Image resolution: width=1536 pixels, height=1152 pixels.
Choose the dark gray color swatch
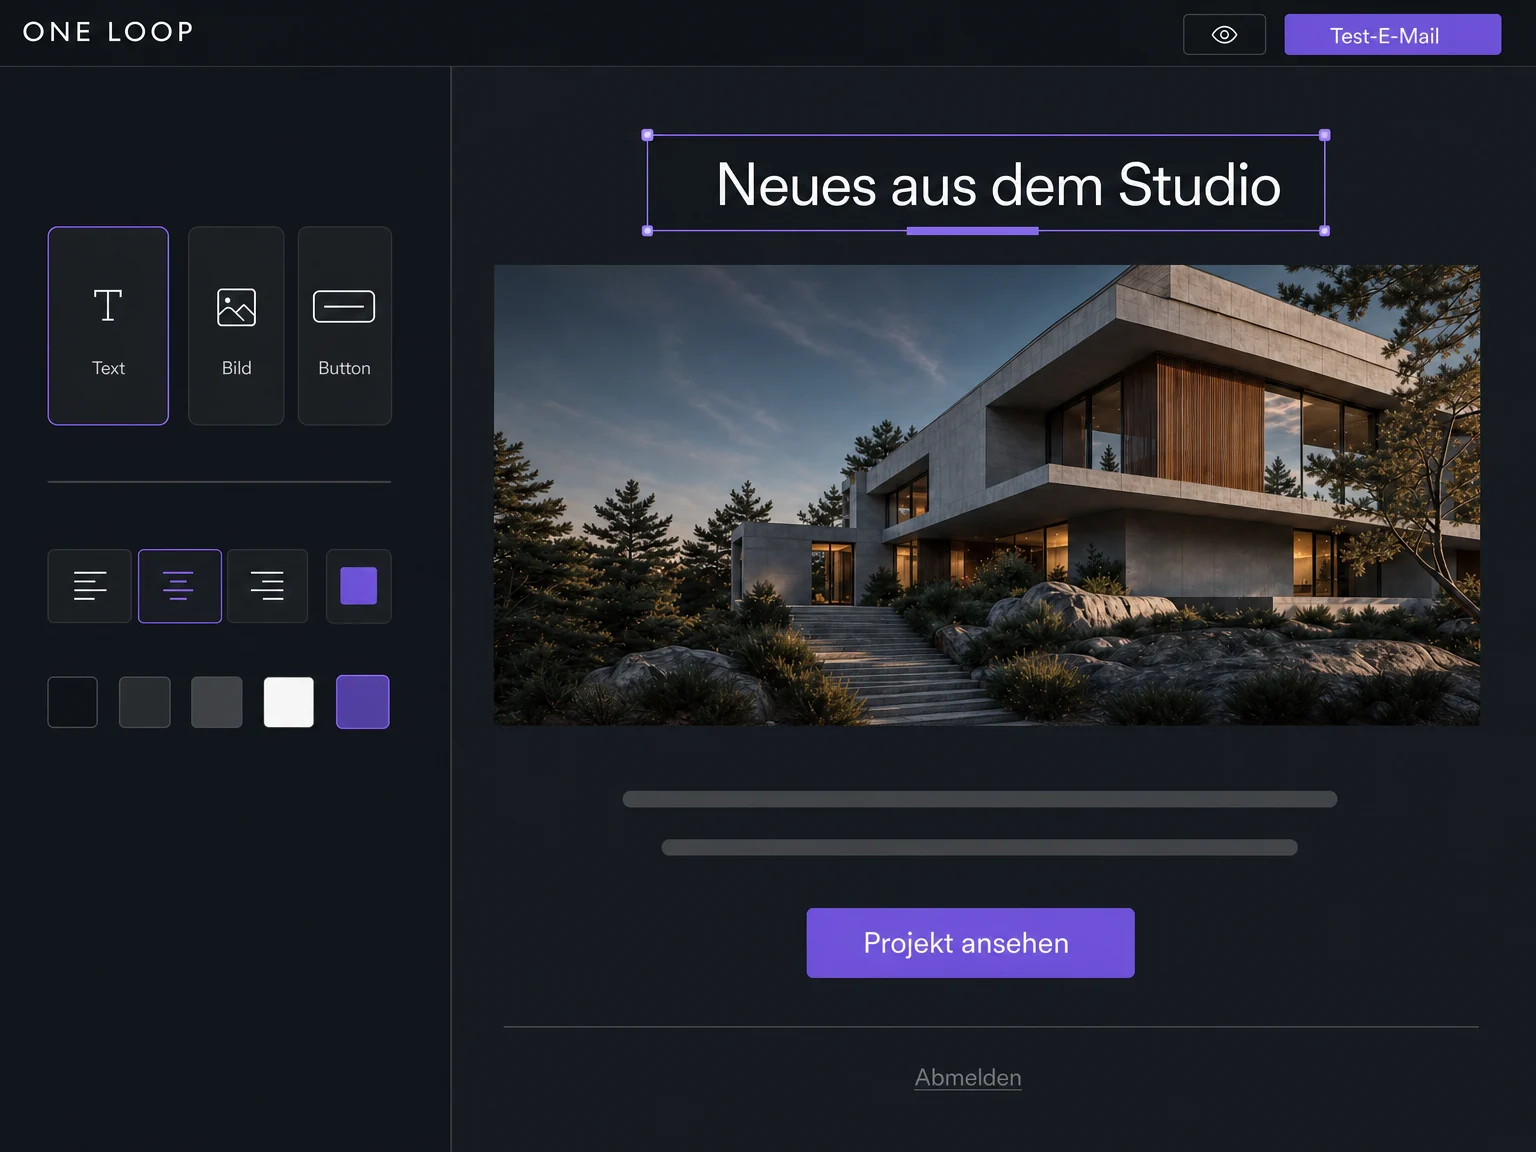pyautogui.click(x=145, y=702)
